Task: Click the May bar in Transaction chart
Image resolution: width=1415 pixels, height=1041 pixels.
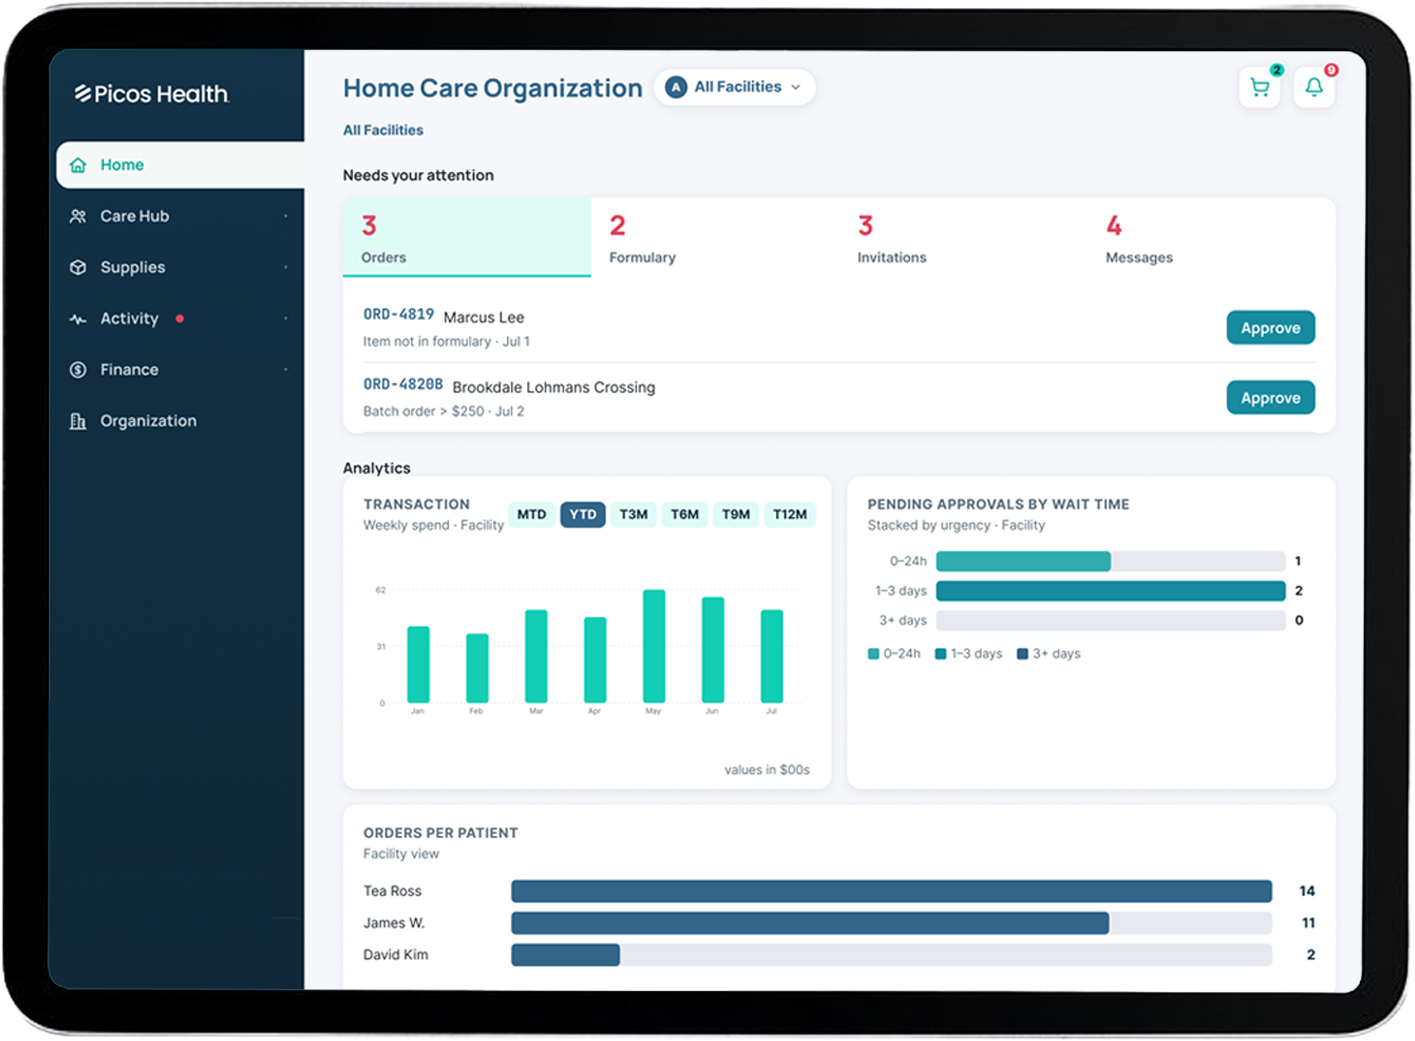Action: tap(654, 646)
